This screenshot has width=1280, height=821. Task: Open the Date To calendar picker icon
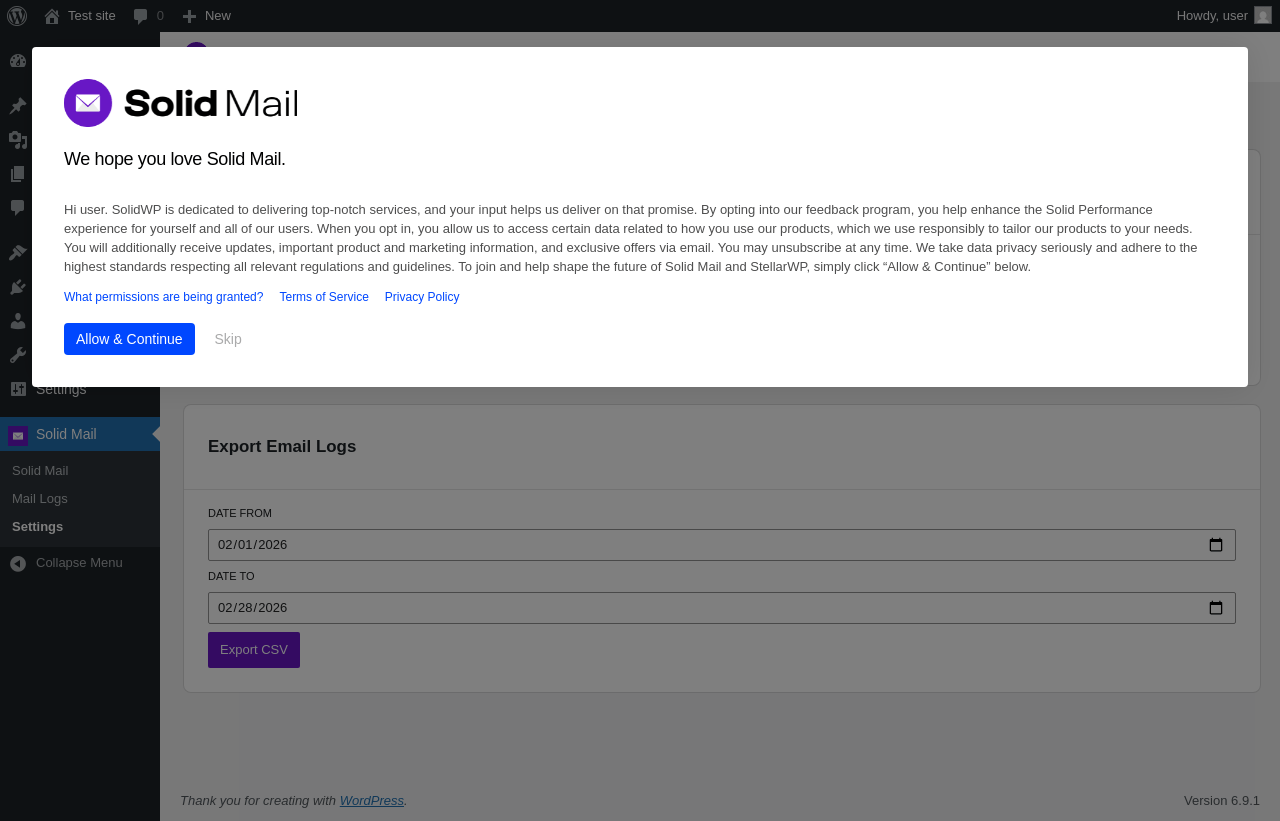point(1216,608)
